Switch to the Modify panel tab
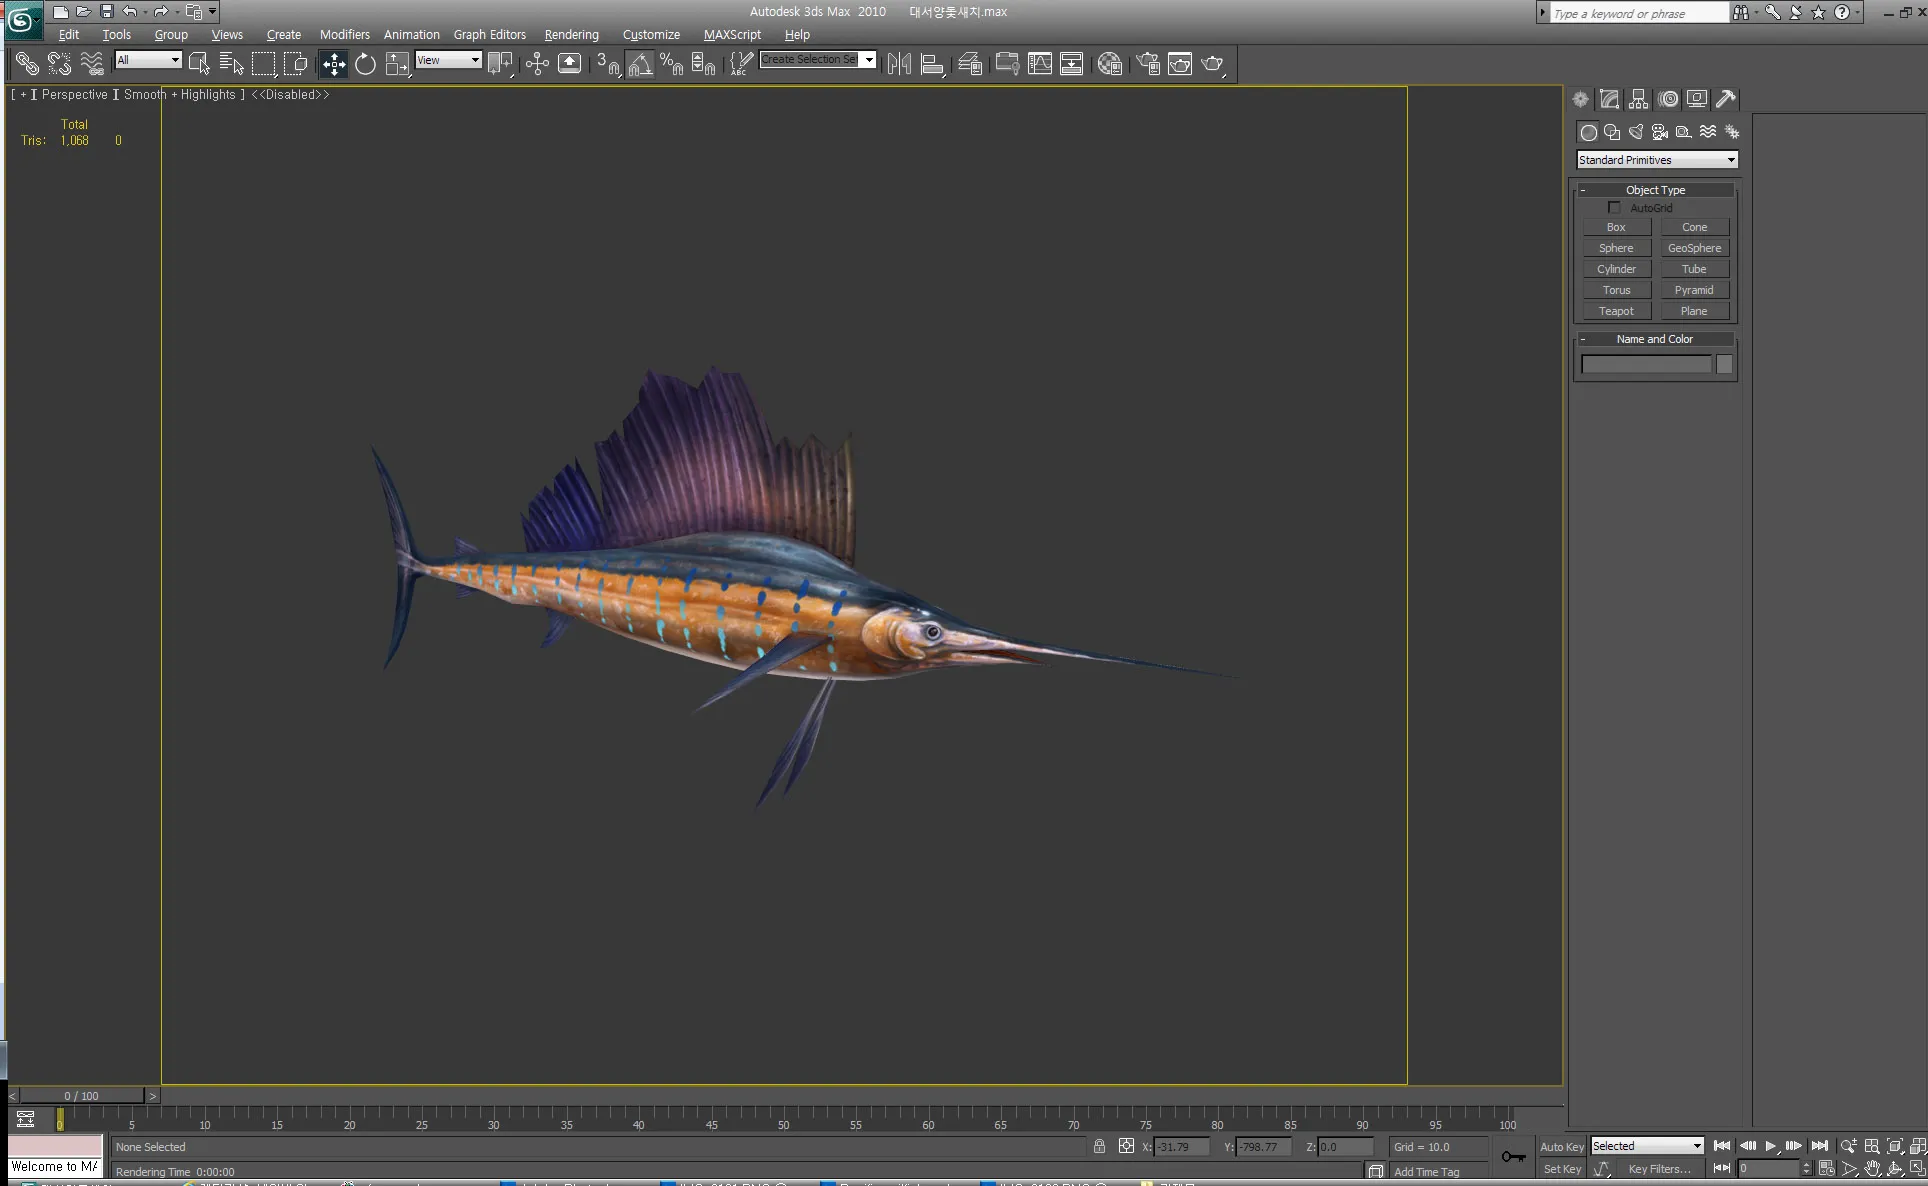The width and height of the screenshot is (1928, 1186). pos(1609,99)
